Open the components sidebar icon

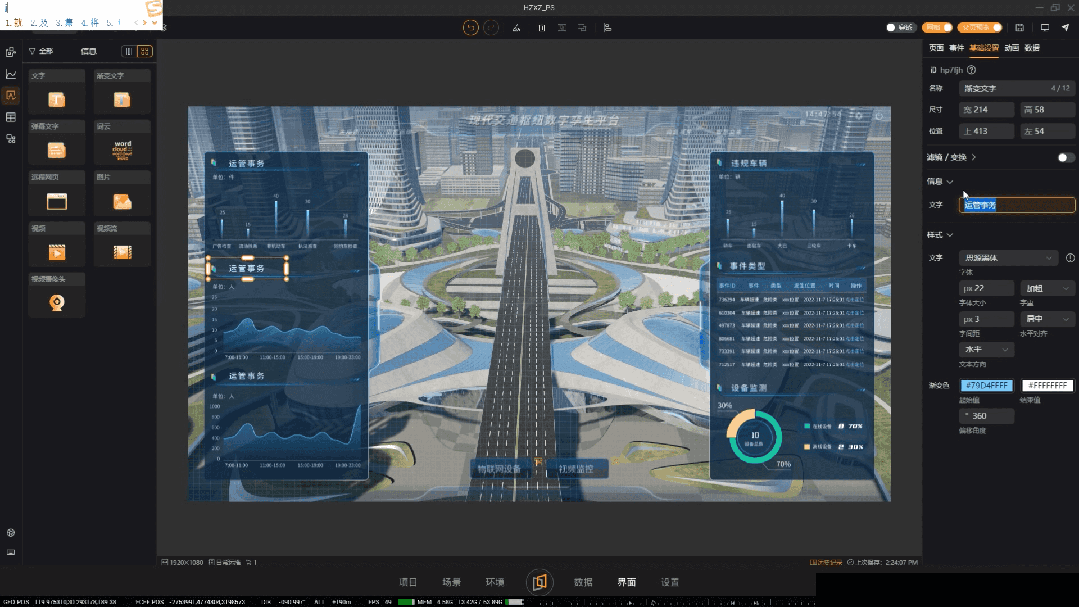click(x=11, y=52)
